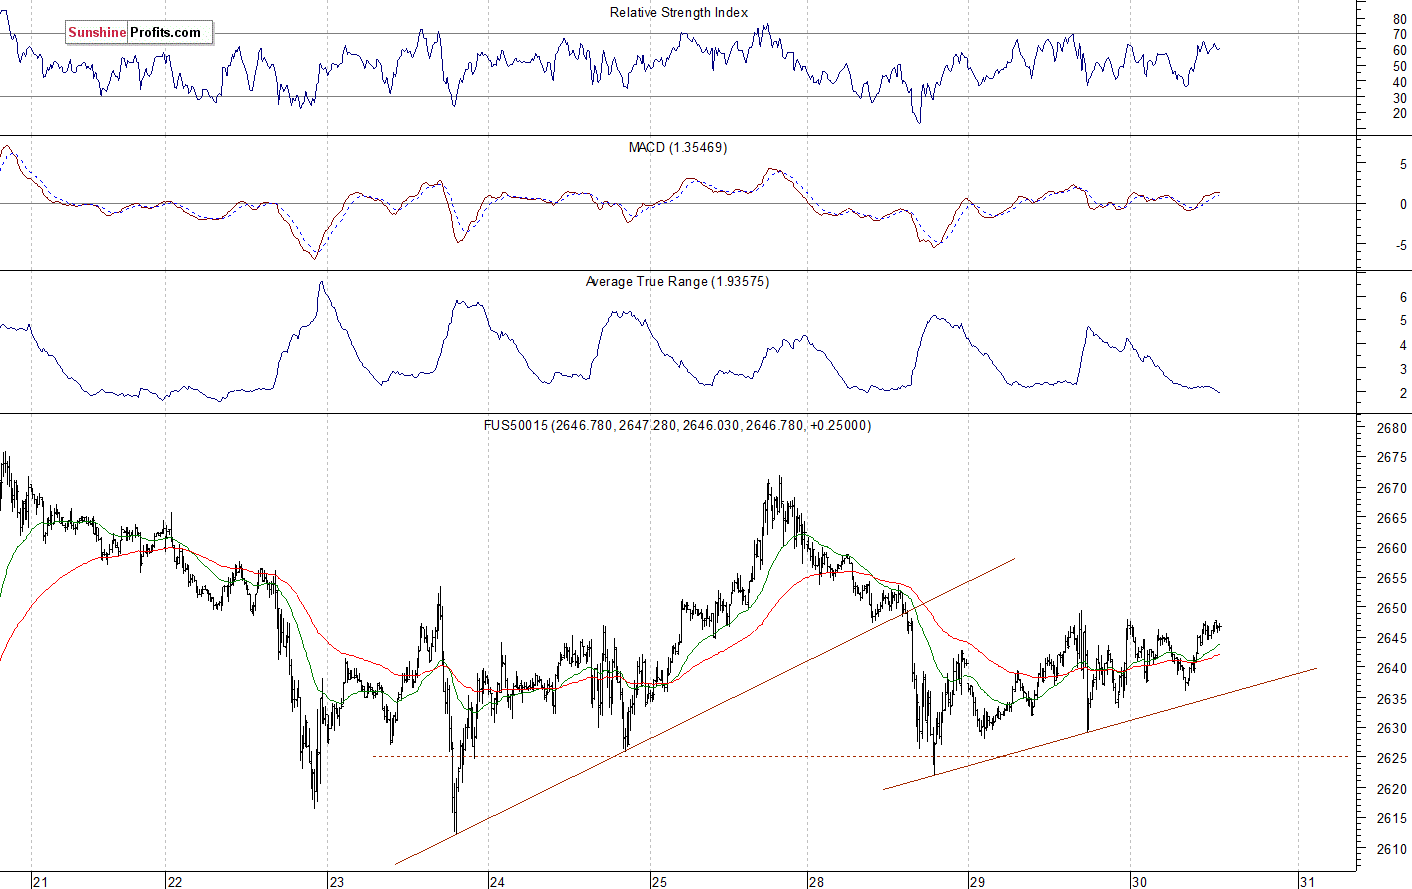The image size is (1412, 889).
Task: Click the RSI 80 axis label
Action: click(1400, 20)
